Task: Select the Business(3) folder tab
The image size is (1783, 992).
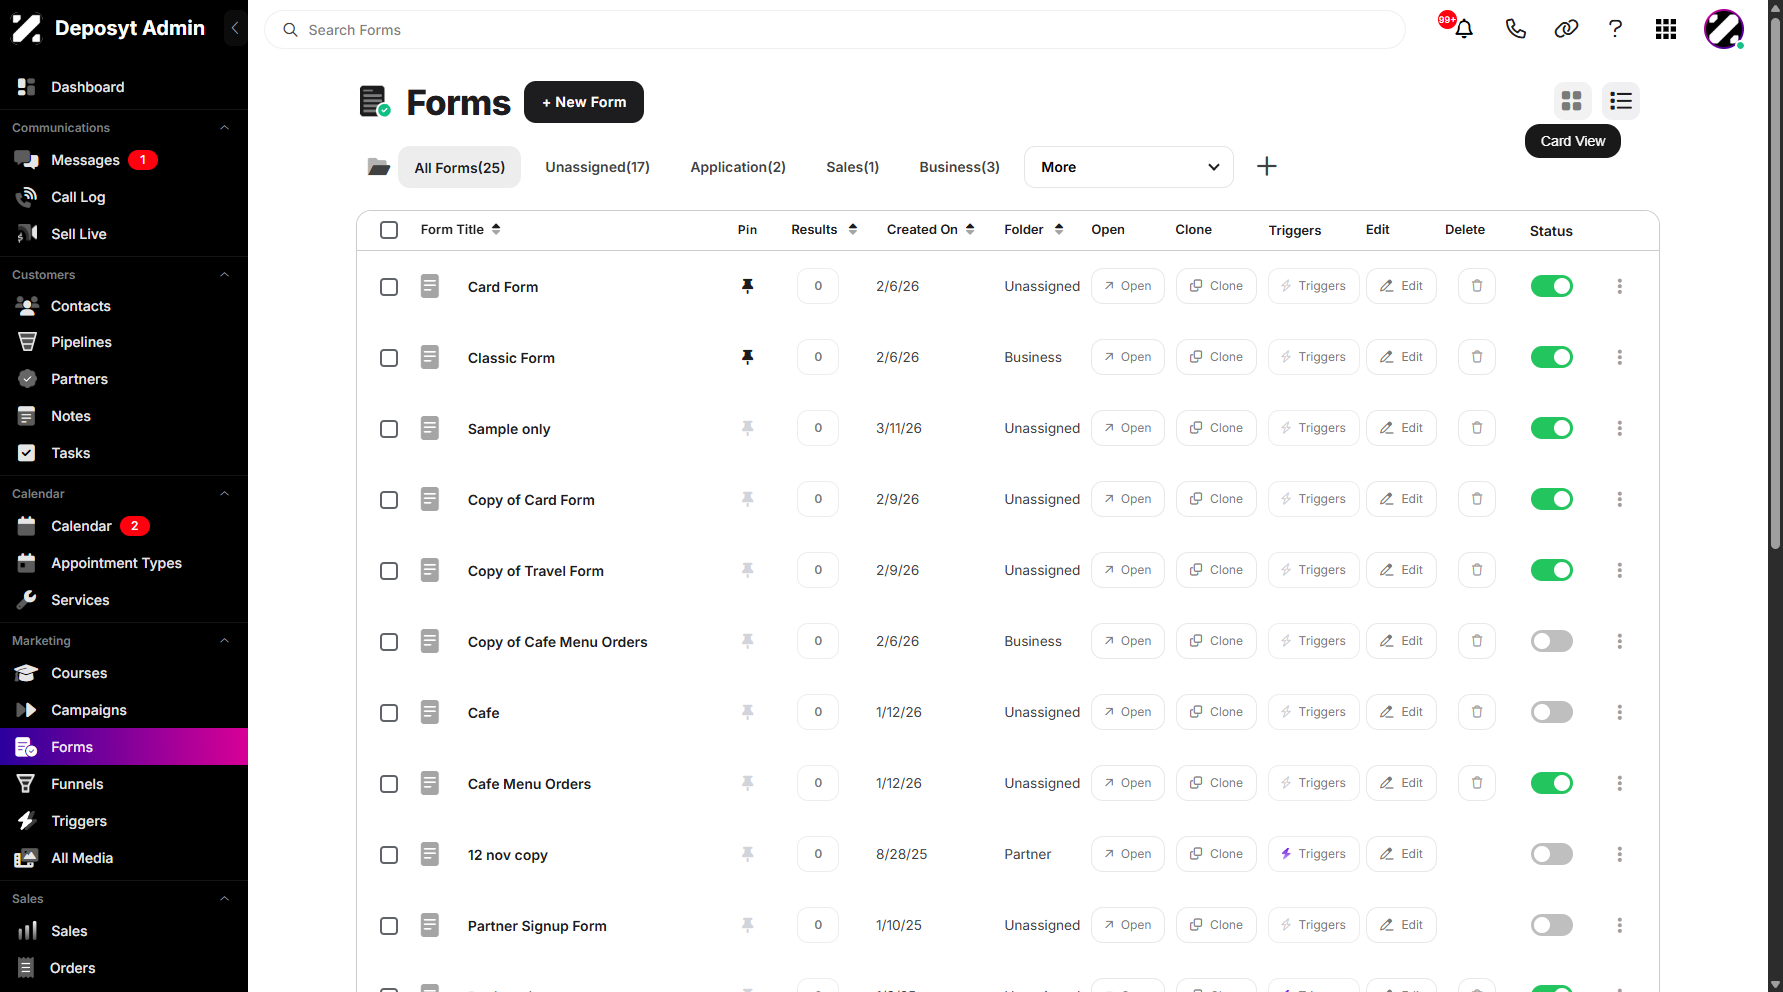Action: [x=959, y=167]
